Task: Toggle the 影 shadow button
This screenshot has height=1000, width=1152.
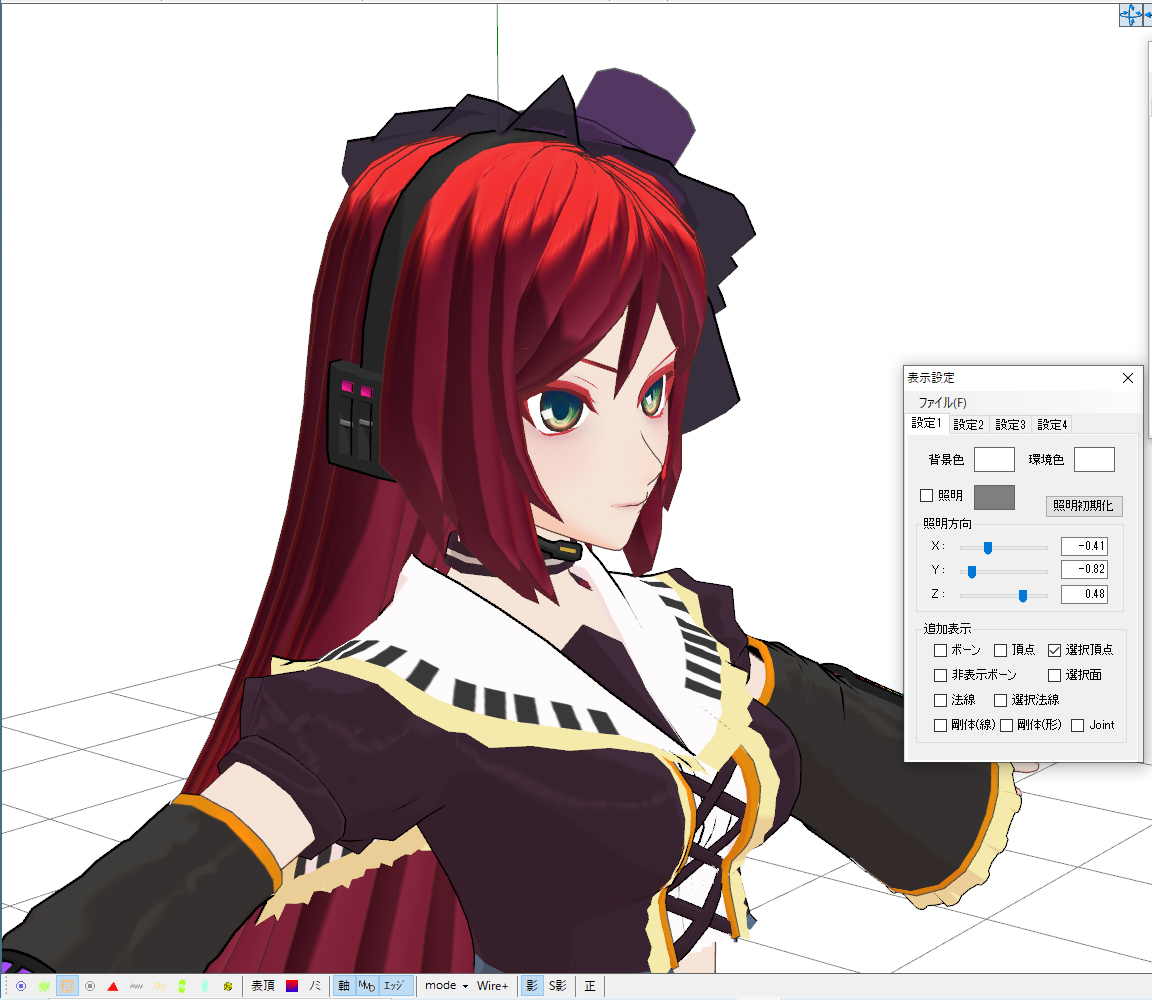Action: (x=532, y=986)
